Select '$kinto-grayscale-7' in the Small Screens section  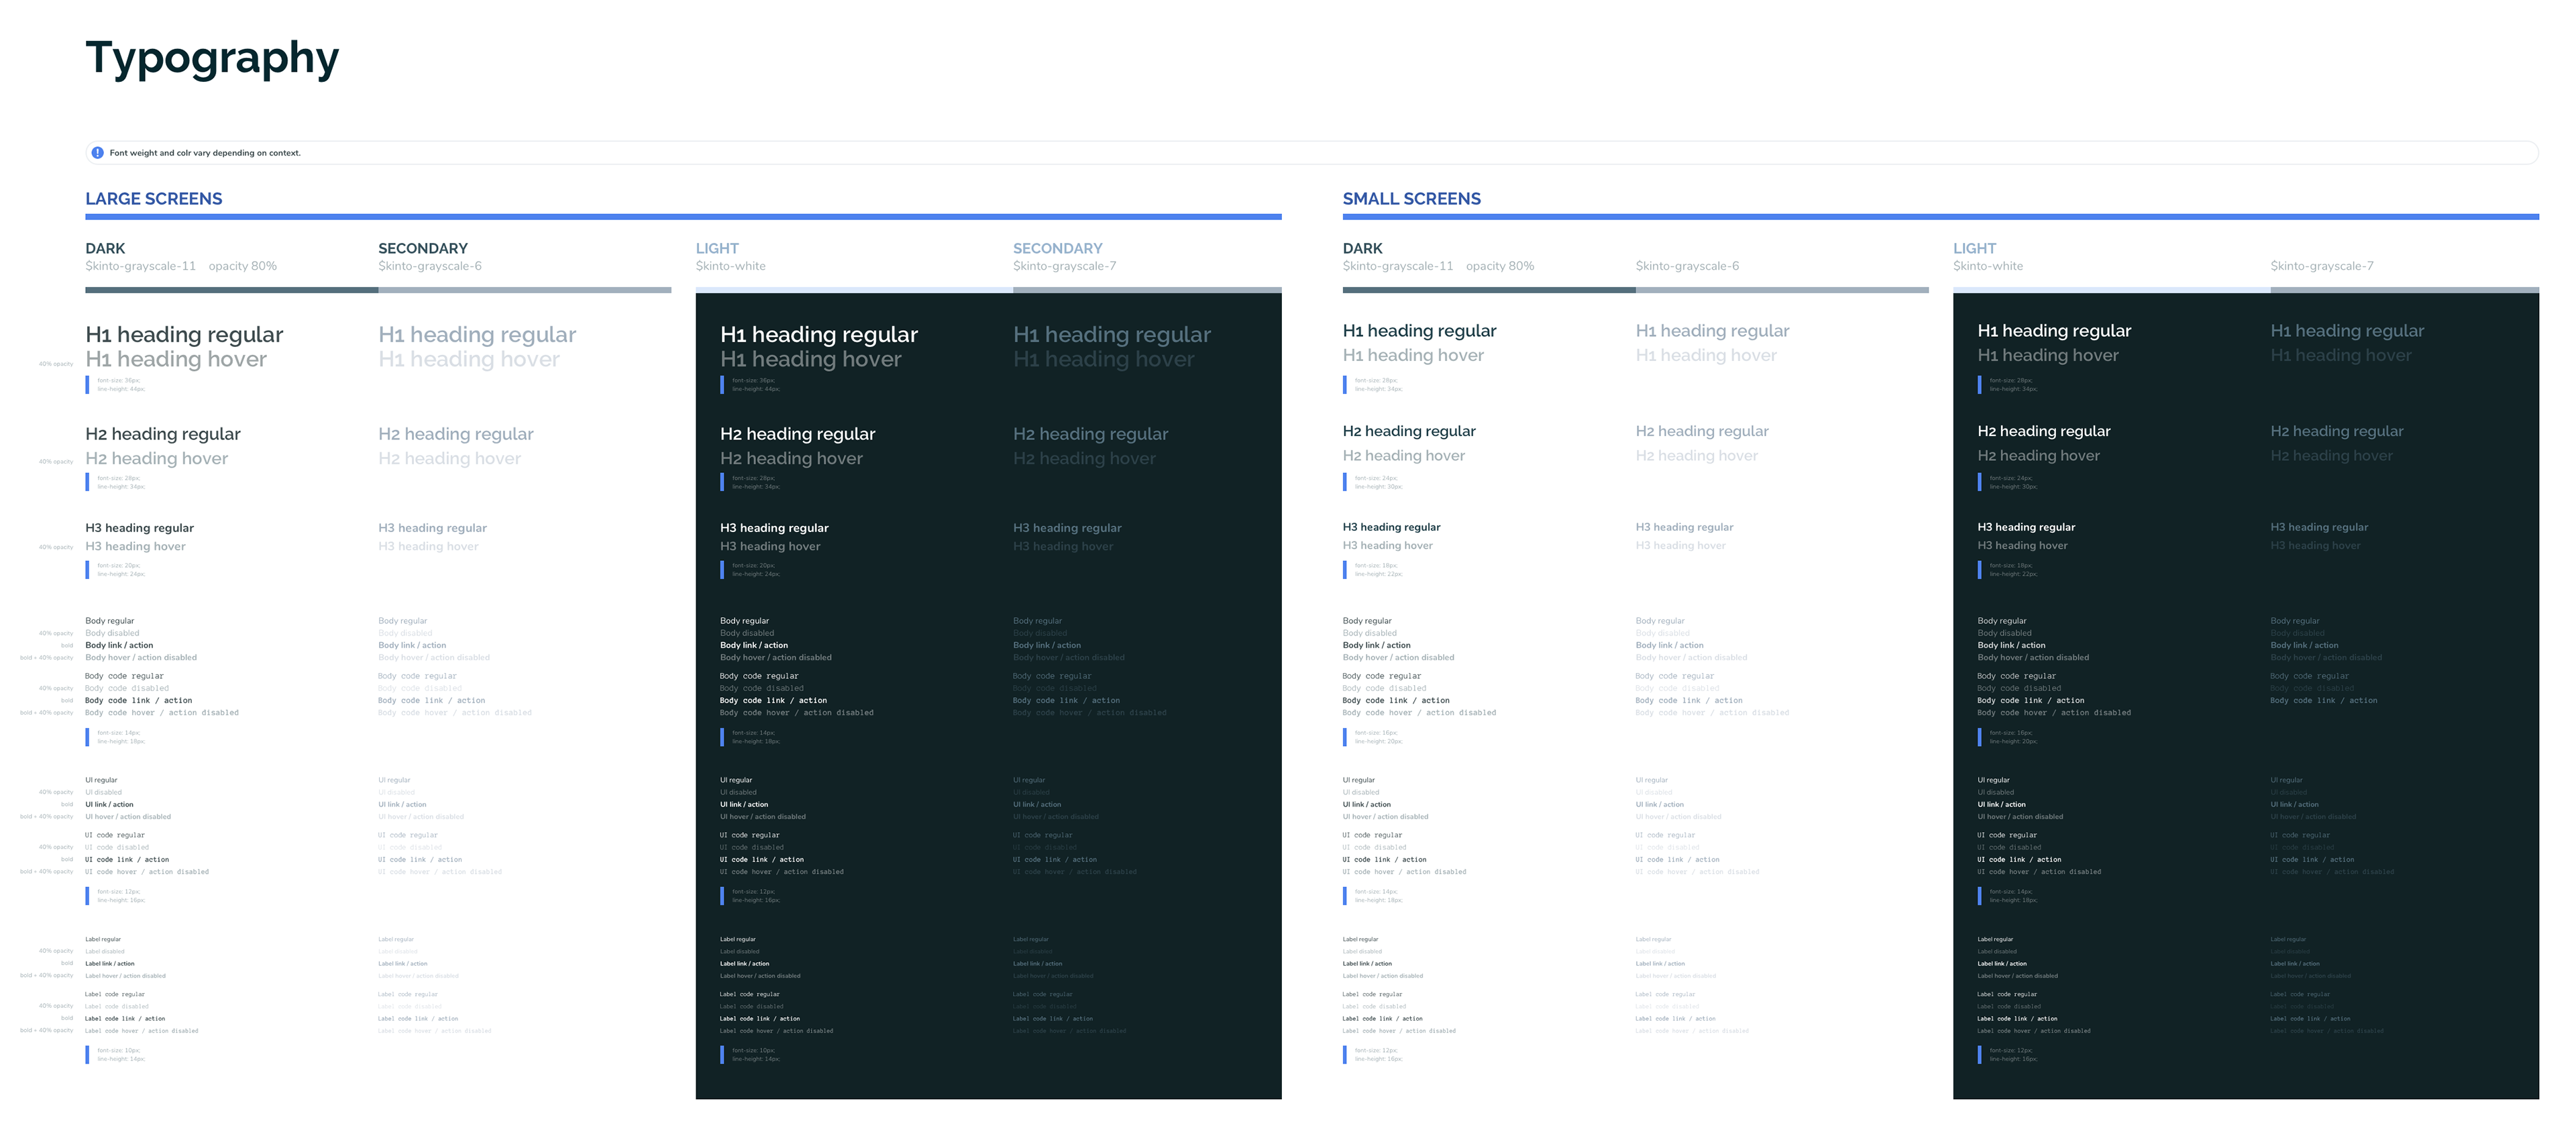coord(2322,266)
